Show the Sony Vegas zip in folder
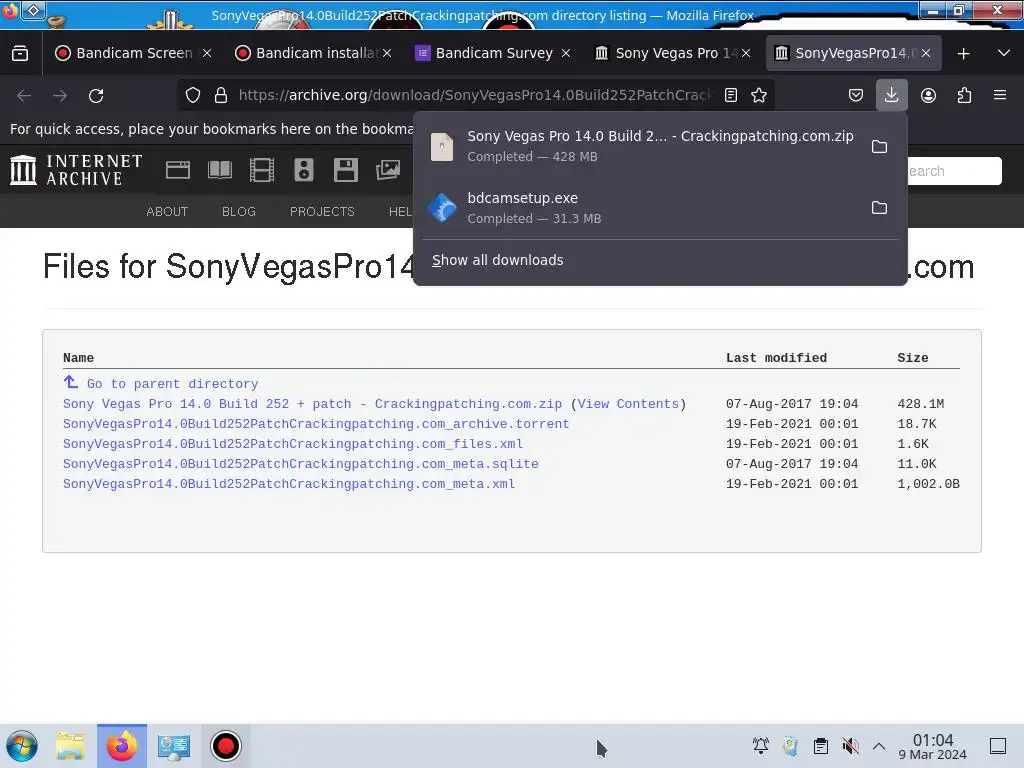 point(880,146)
